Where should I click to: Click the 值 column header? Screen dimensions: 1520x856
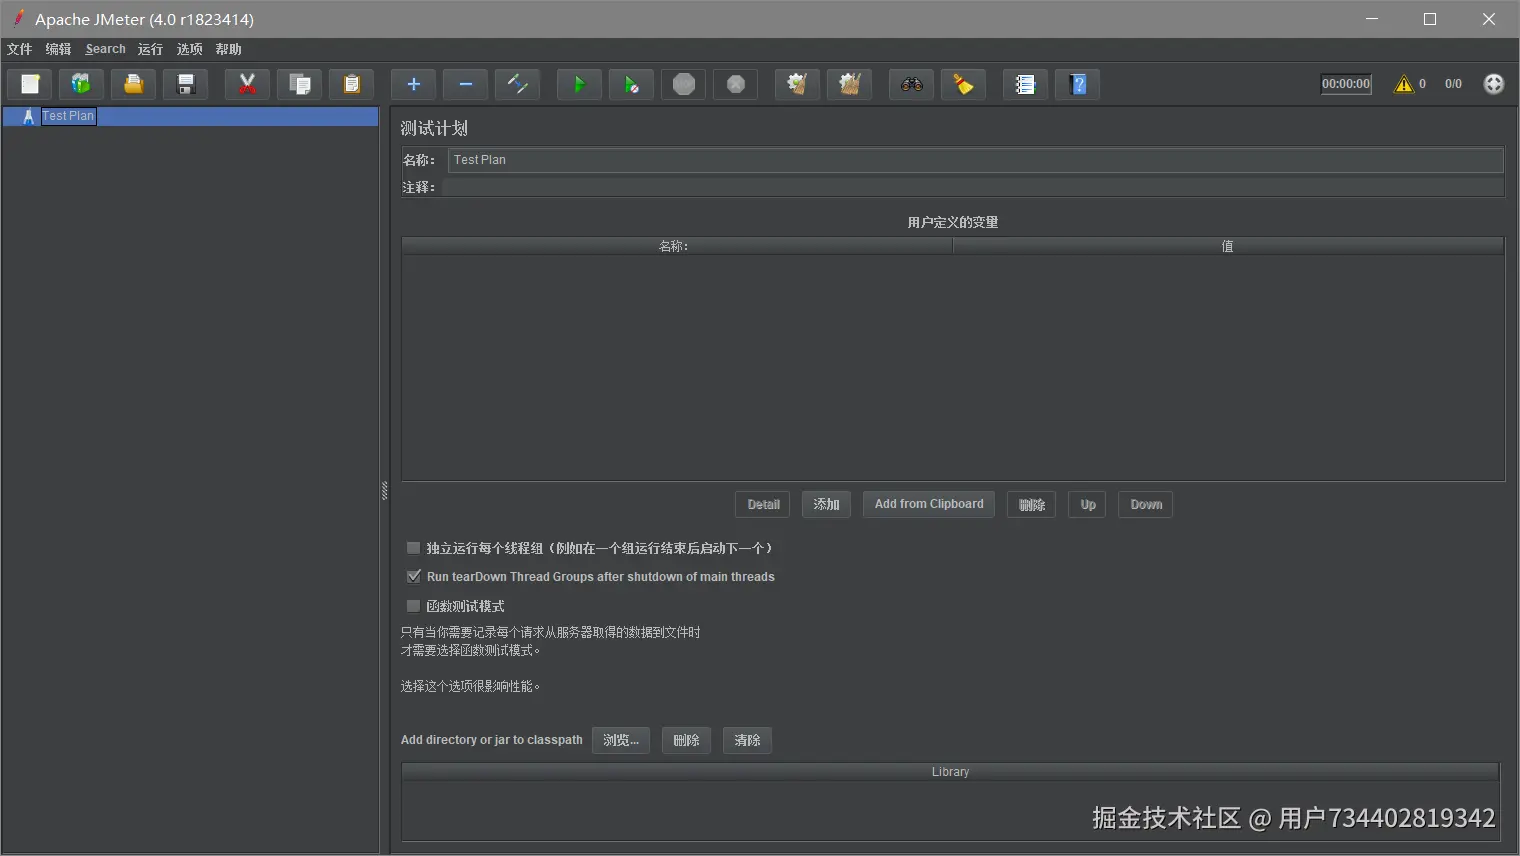1228,246
